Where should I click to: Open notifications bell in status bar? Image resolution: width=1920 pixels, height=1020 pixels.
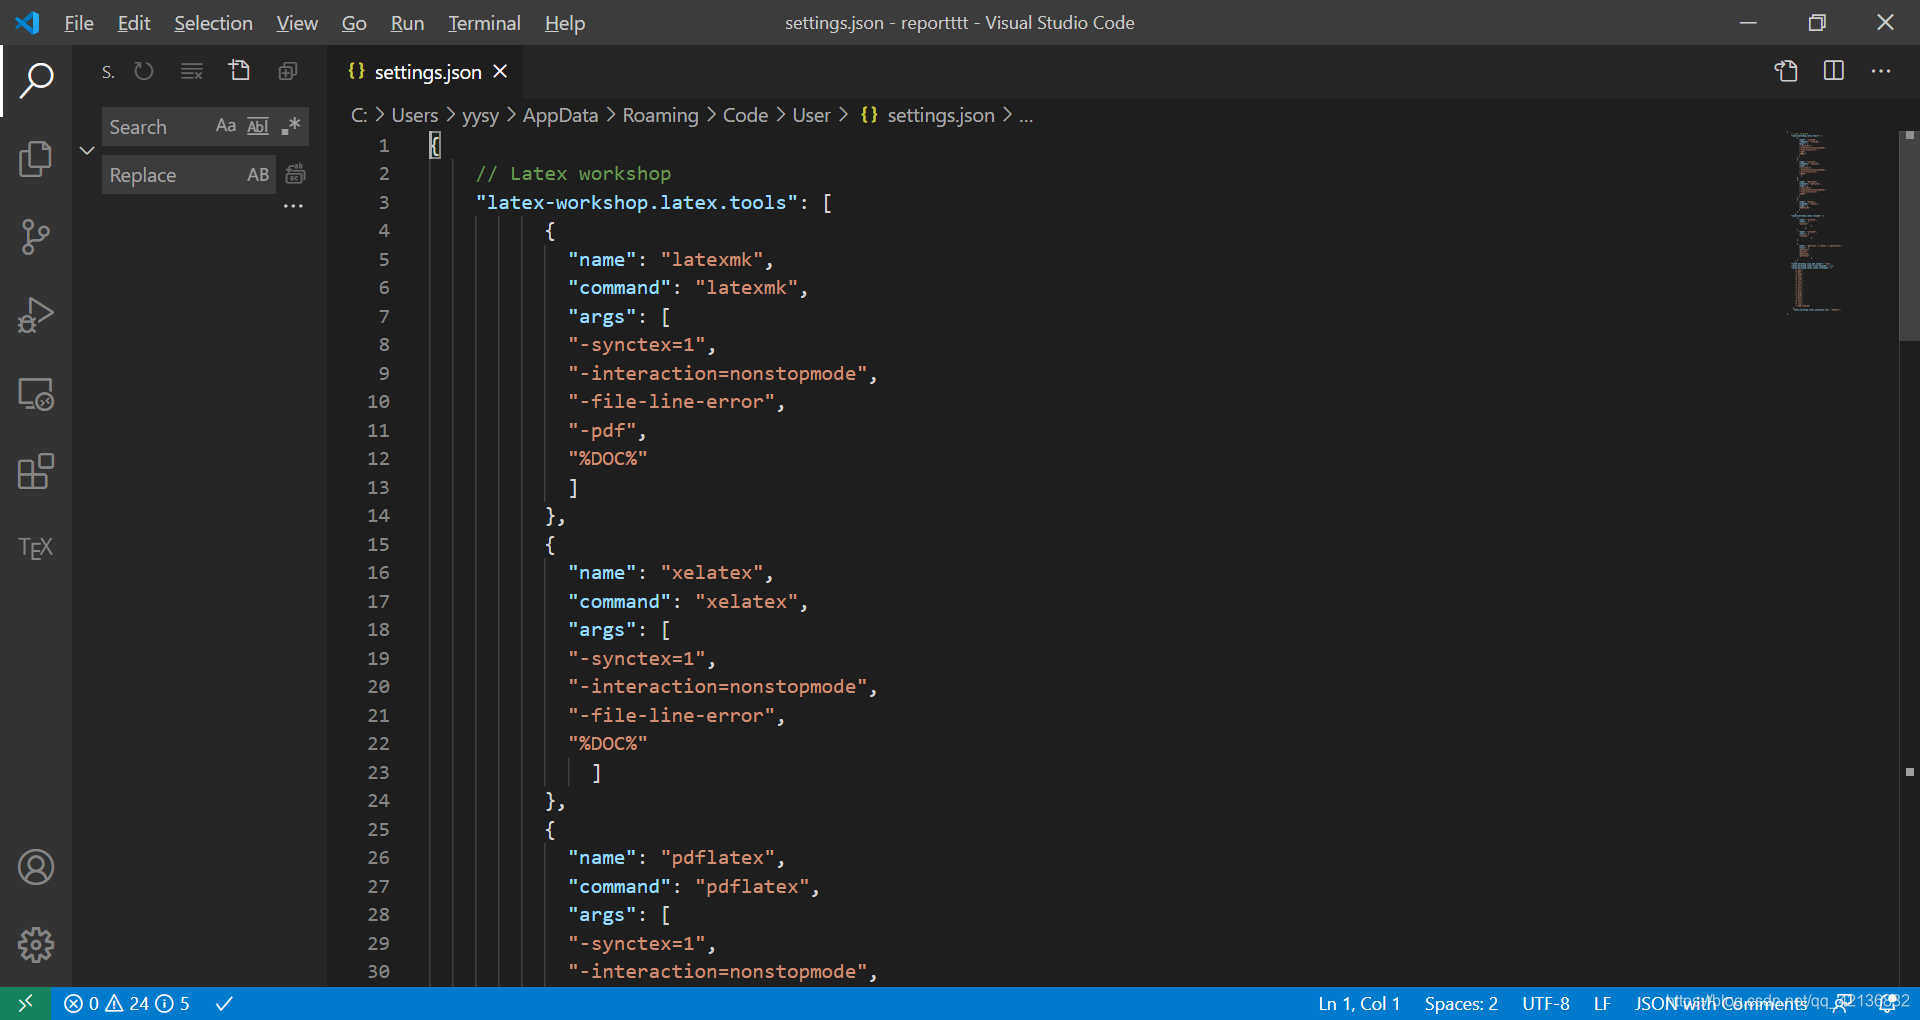(1887, 1003)
